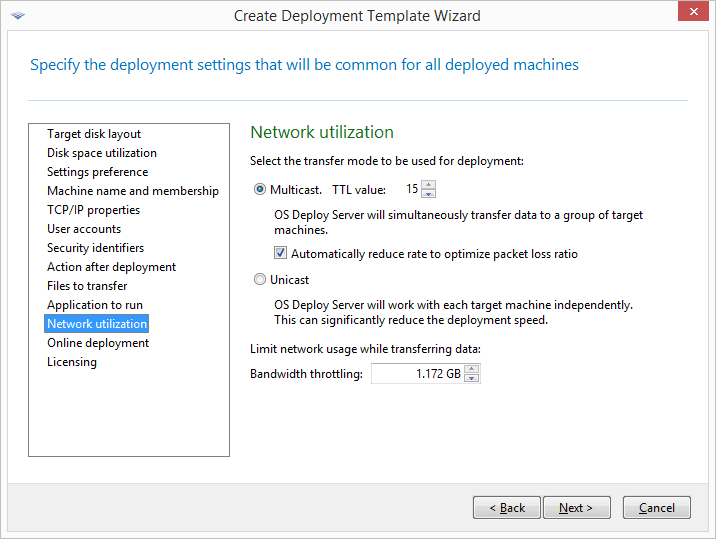Cancel the deployment template wizard
The image size is (716, 539).
pyautogui.click(x=657, y=508)
